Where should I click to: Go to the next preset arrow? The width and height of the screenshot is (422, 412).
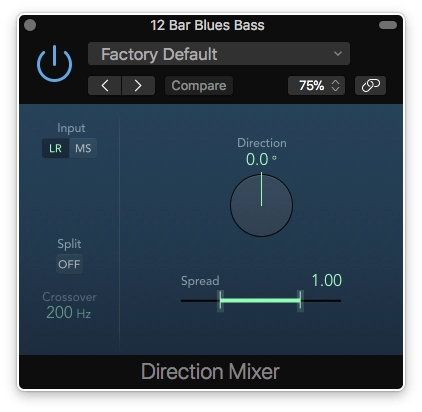click(x=138, y=86)
